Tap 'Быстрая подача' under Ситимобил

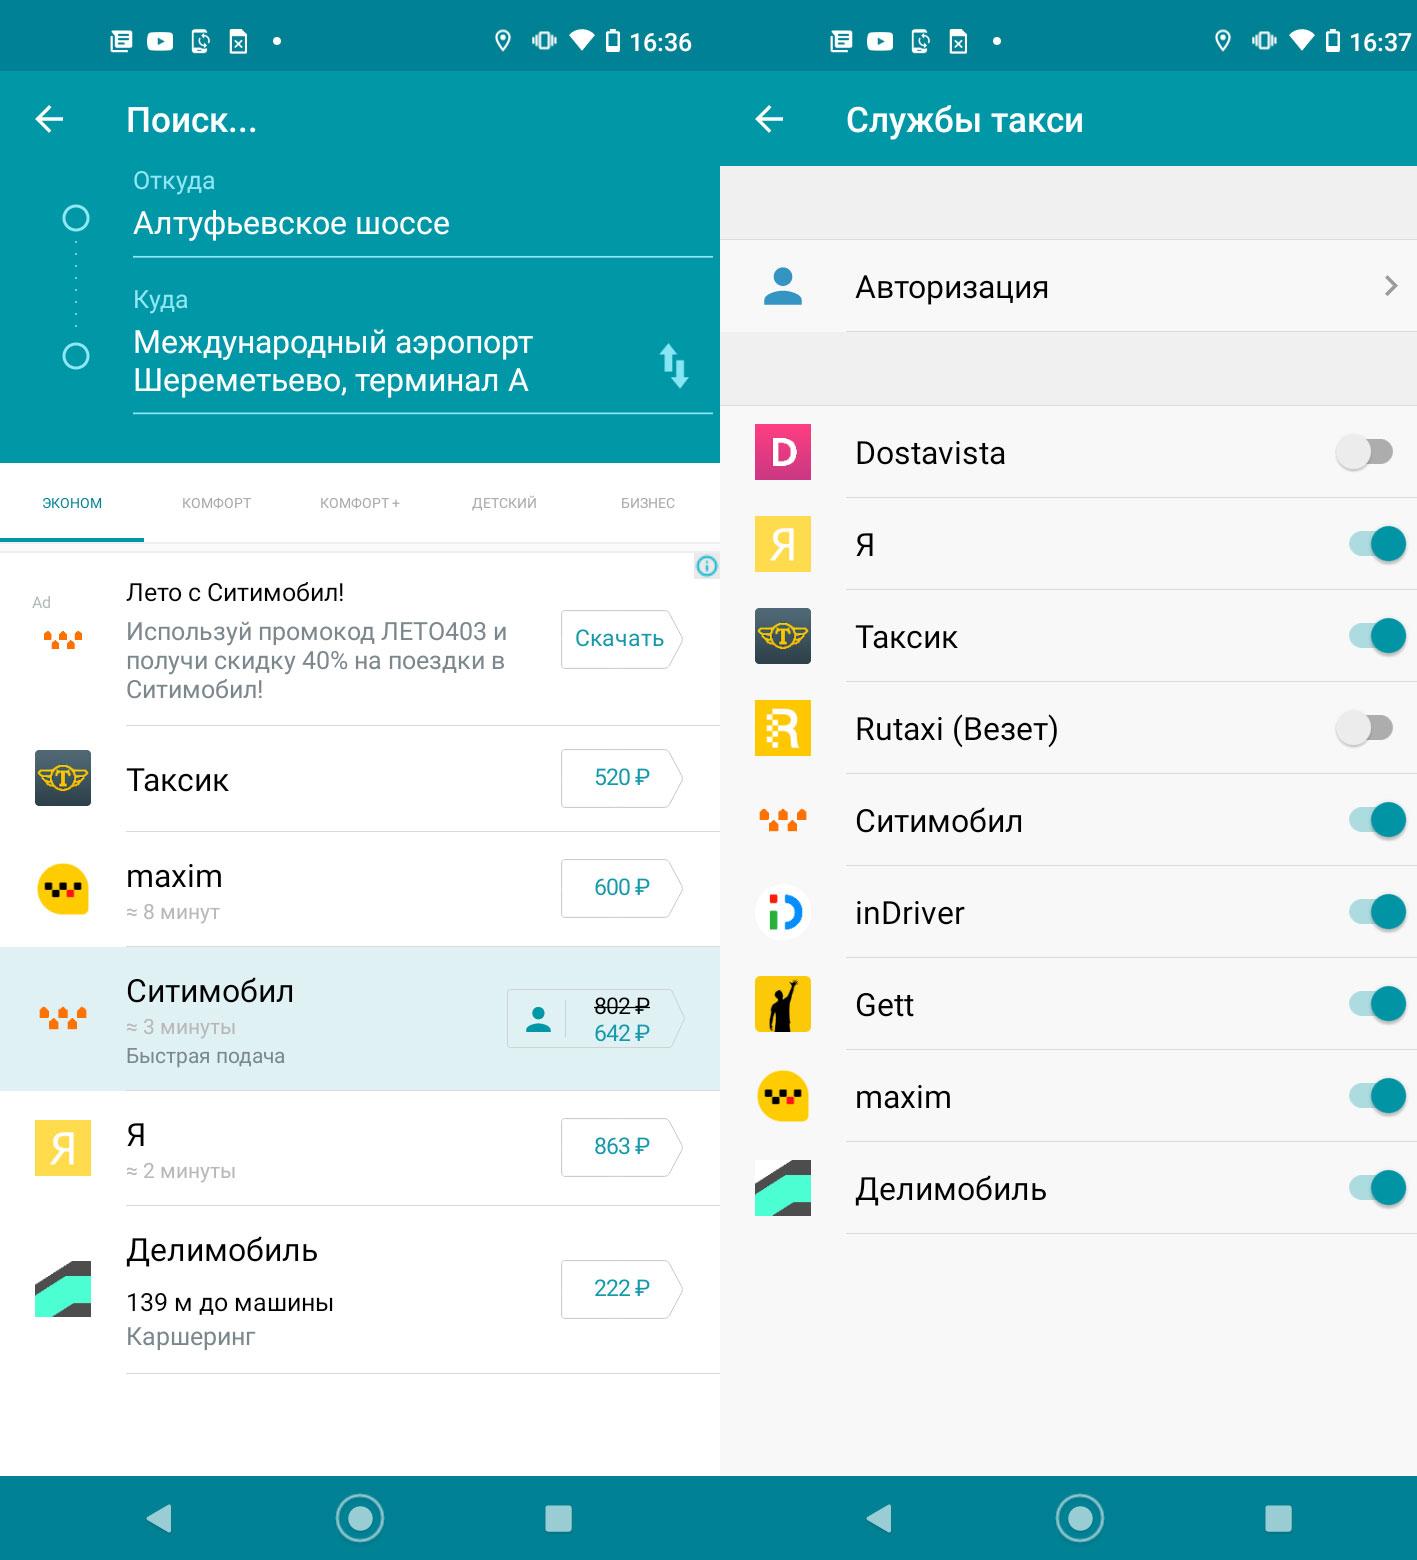(x=205, y=1056)
